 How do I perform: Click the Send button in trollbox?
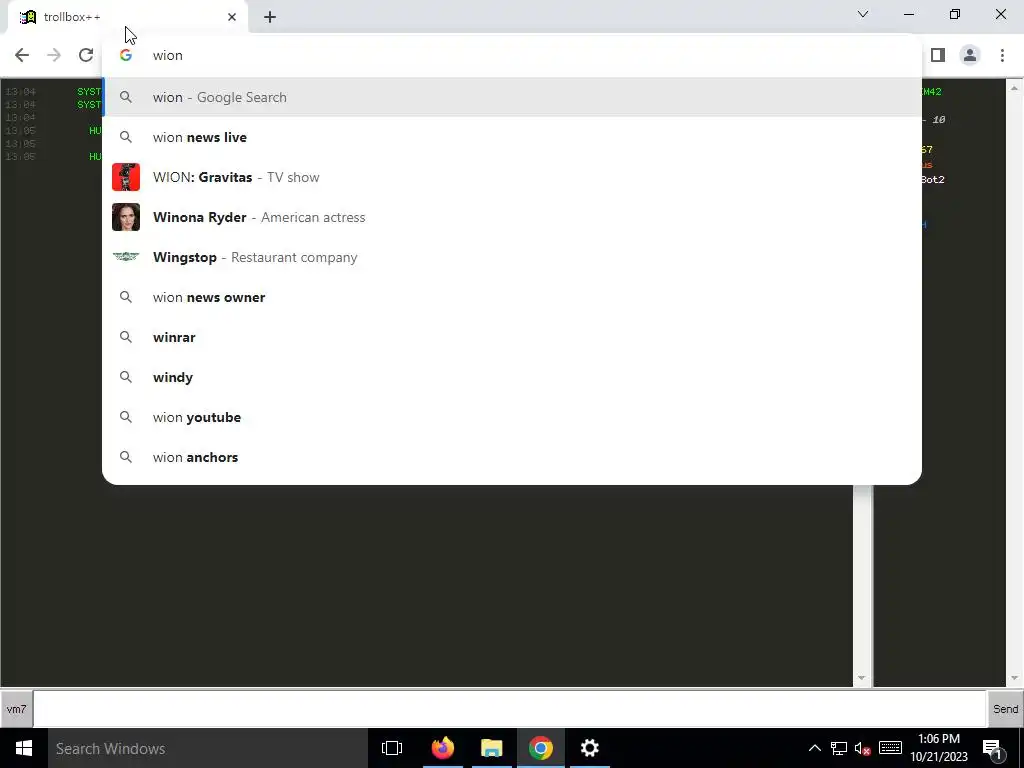tap(1005, 709)
